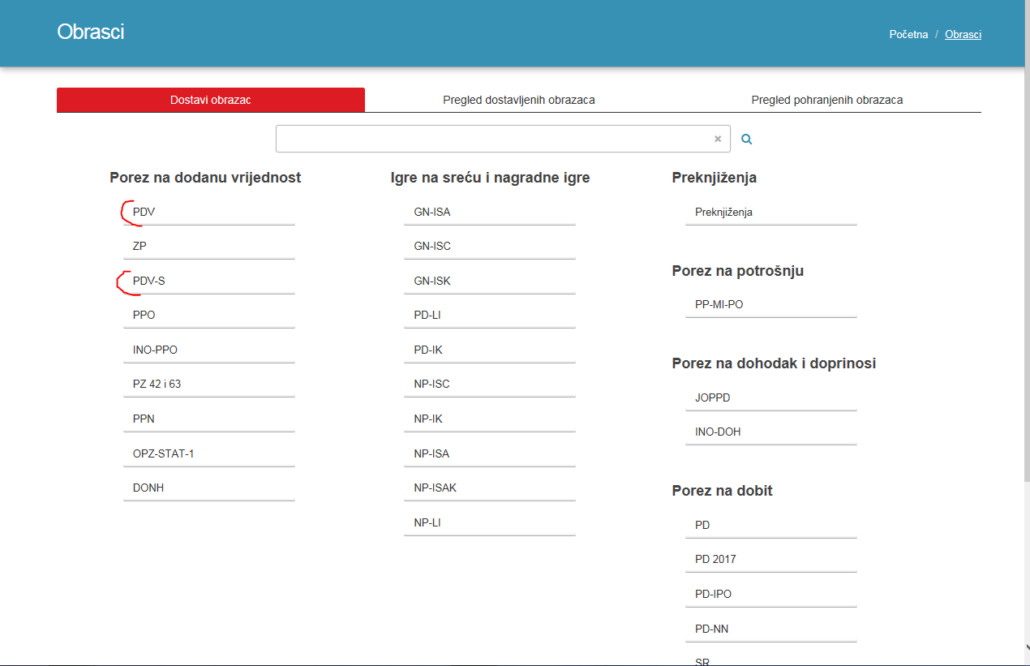The height and width of the screenshot is (666, 1030).
Task: Select the Dostavi obrazac tab
Action: [x=211, y=100]
